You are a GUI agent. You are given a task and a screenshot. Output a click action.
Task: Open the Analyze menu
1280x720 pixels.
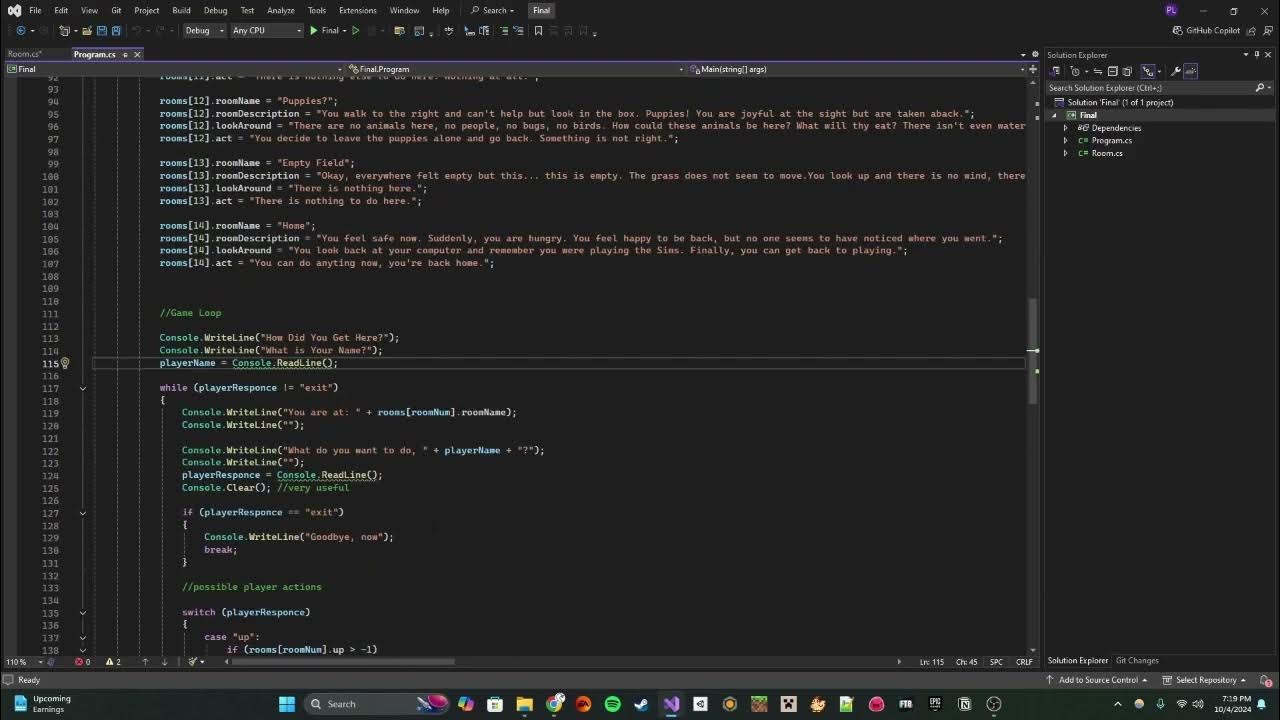pyautogui.click(x=281, y=10)
